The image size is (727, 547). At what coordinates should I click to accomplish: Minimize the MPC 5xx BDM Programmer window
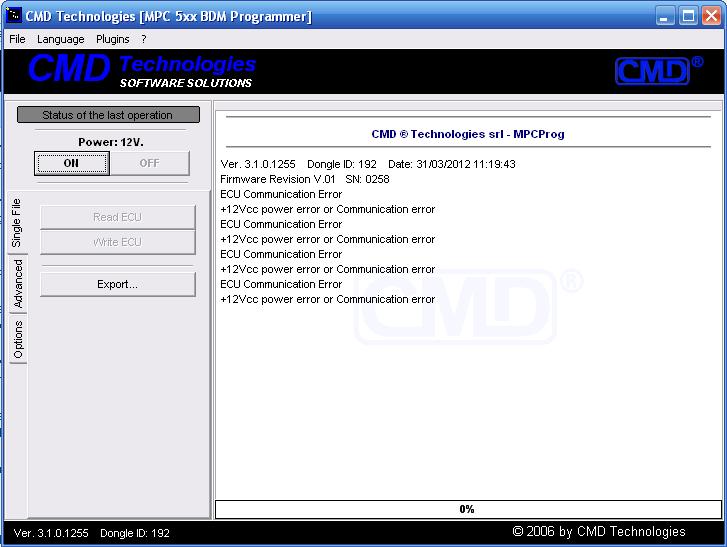pos(665,16)
